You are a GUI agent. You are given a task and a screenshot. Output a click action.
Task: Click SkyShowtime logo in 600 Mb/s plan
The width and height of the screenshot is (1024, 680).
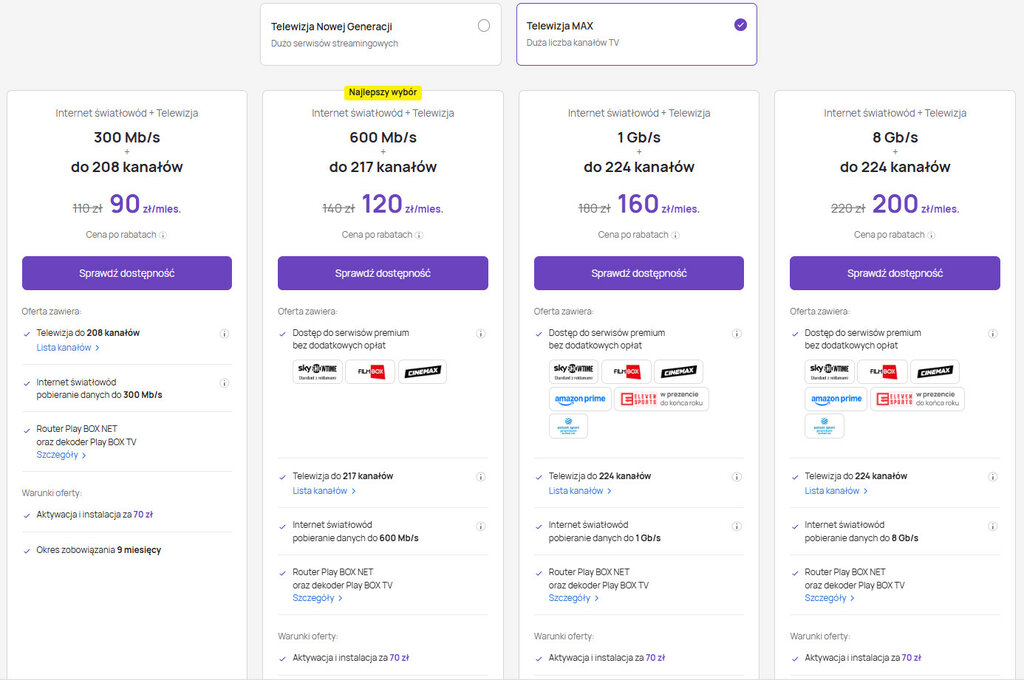pyautogui.click(x=318, y=372)
